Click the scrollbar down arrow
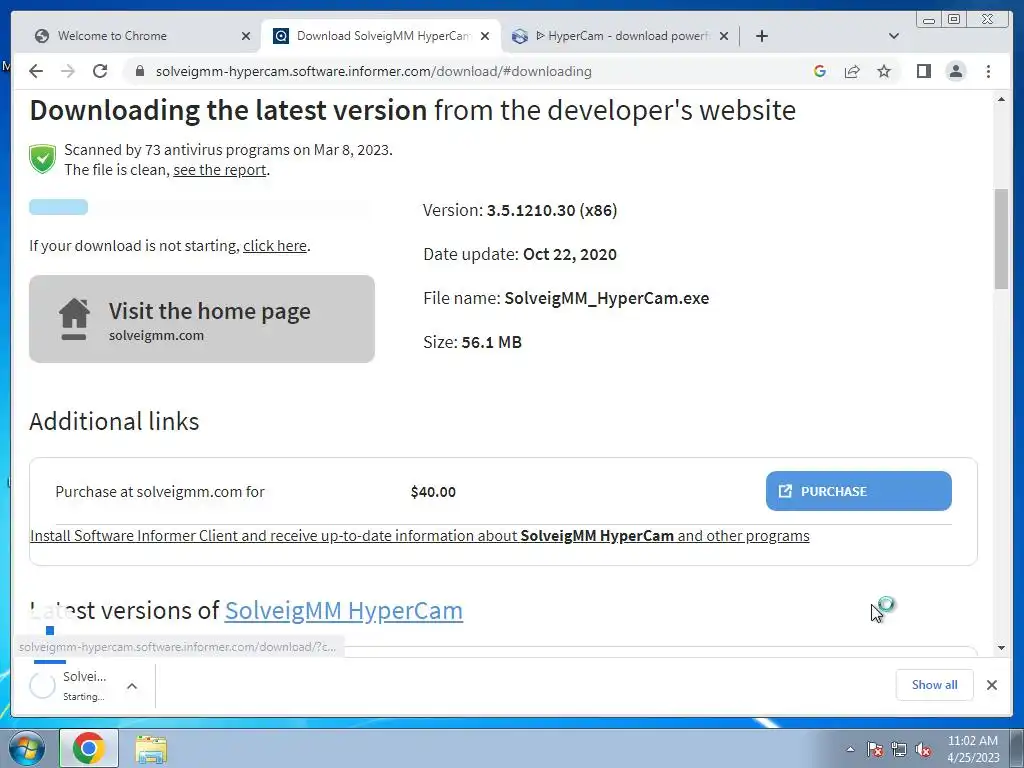The image size is (1024, 768). tap(1001, 648)
